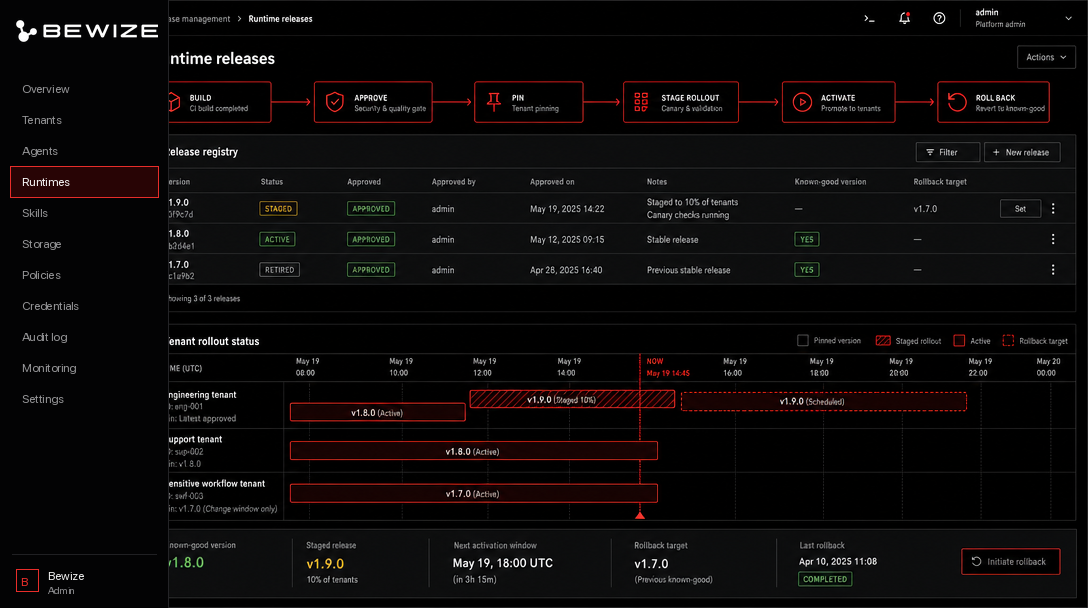Click the Stage Rollout grid icon
The height and width of the screenshot is (608, 1088).
641,102
